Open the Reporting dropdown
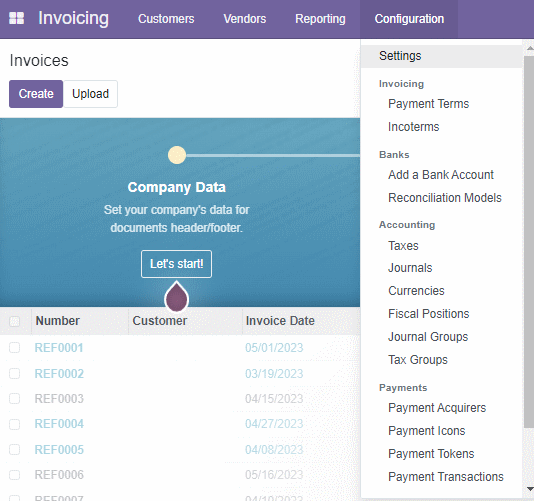The image size is (534, 501). (x=320, y=19)
